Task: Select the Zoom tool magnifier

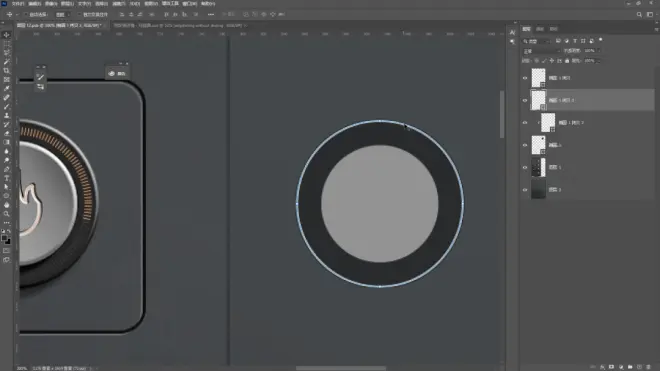Action: (x=6, y=214)
